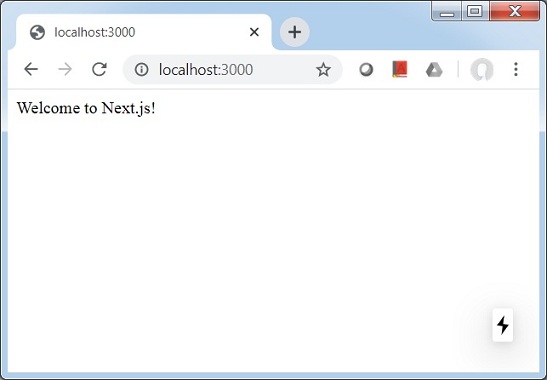Open a new tab with plus button
The image size is (547, 380).
294,32
